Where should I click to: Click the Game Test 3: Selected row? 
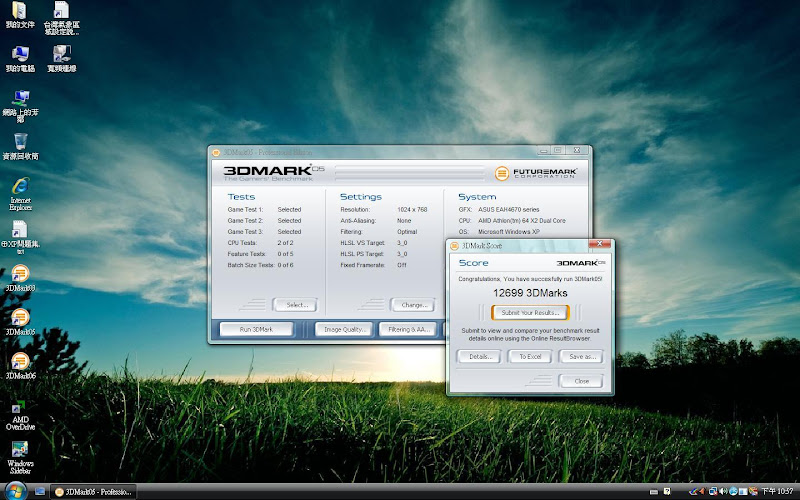click(x=264, y=232)
